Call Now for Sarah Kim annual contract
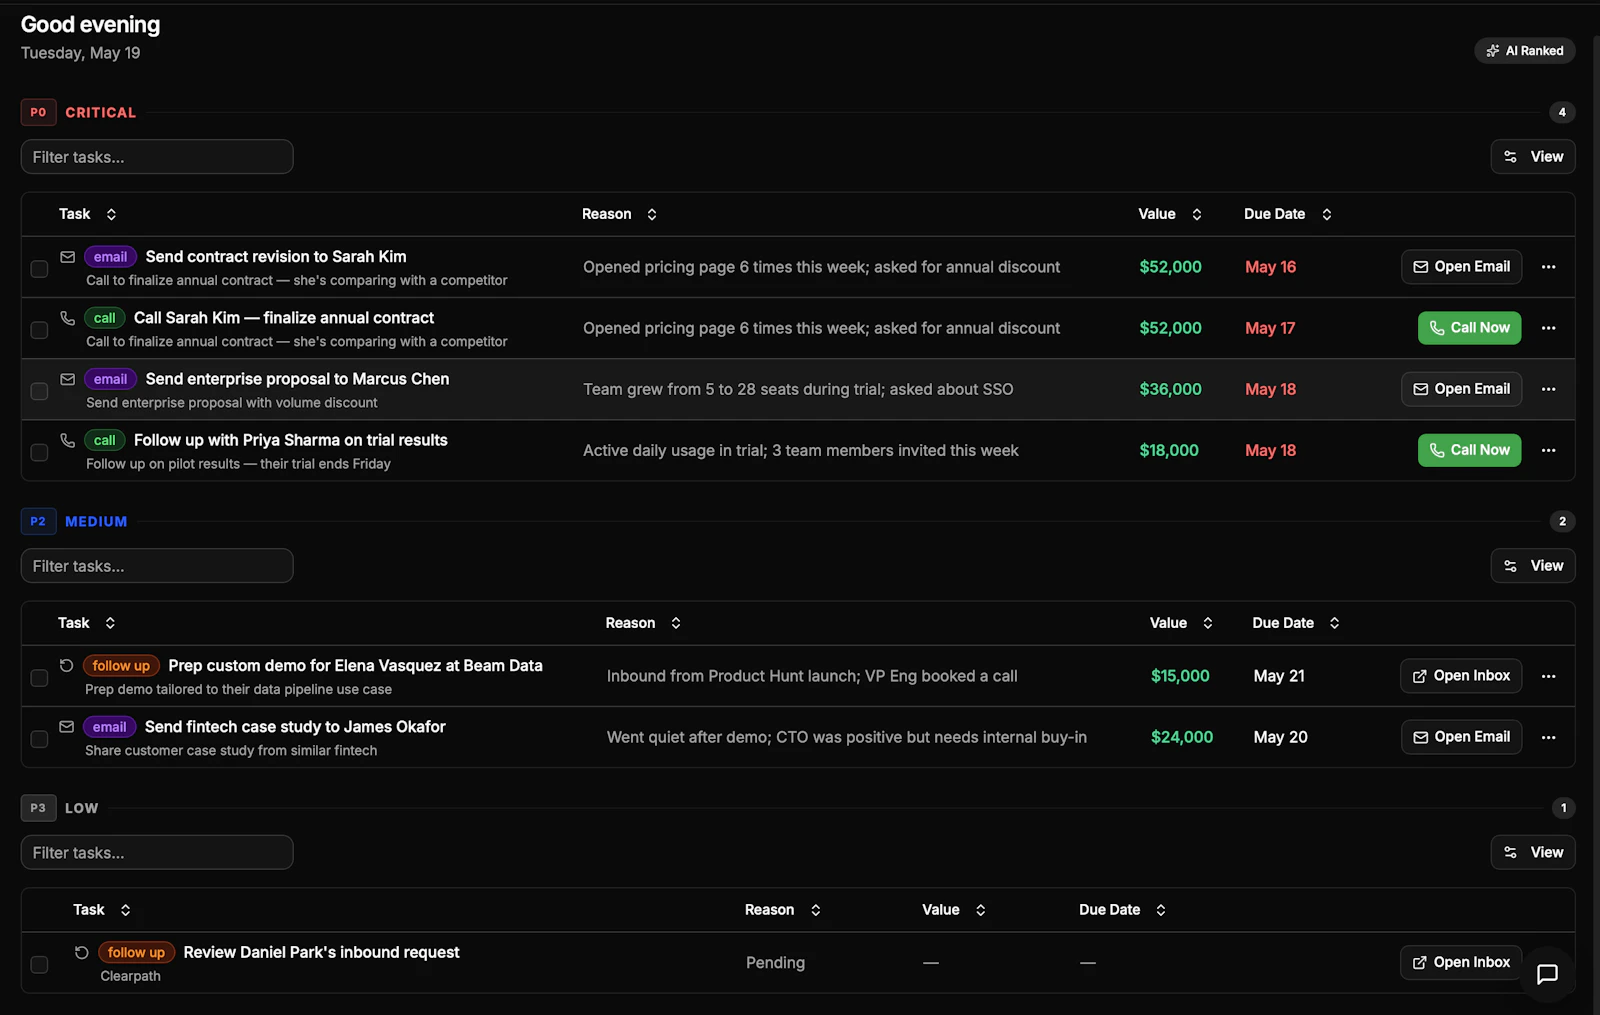The height and width of the screenshot is (1015, 1600). click(x=1469, y=328)
